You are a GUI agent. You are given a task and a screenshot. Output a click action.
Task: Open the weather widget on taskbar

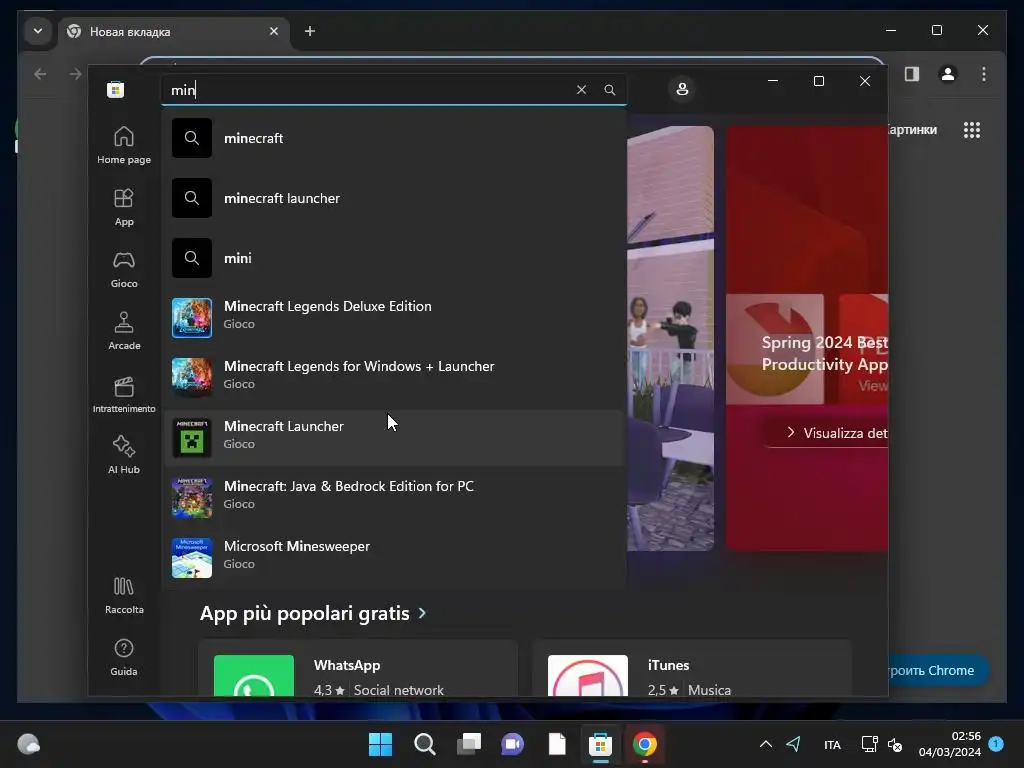pyautogui.click(x=28, y=744)
